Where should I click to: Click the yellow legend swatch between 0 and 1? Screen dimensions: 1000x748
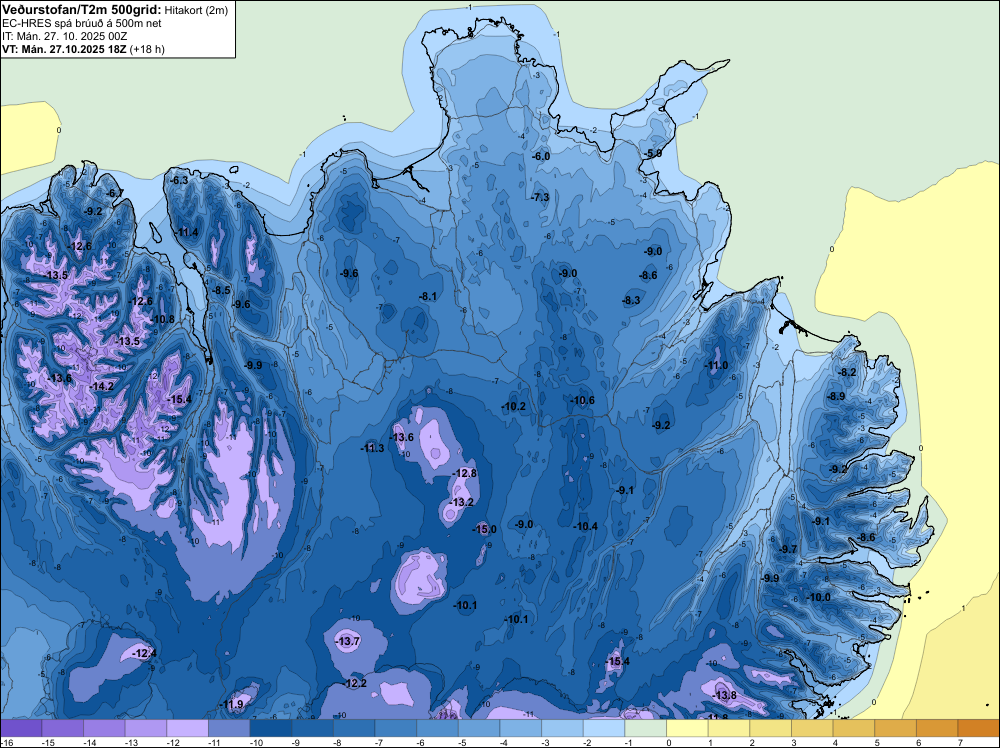[x=687, y=728]
